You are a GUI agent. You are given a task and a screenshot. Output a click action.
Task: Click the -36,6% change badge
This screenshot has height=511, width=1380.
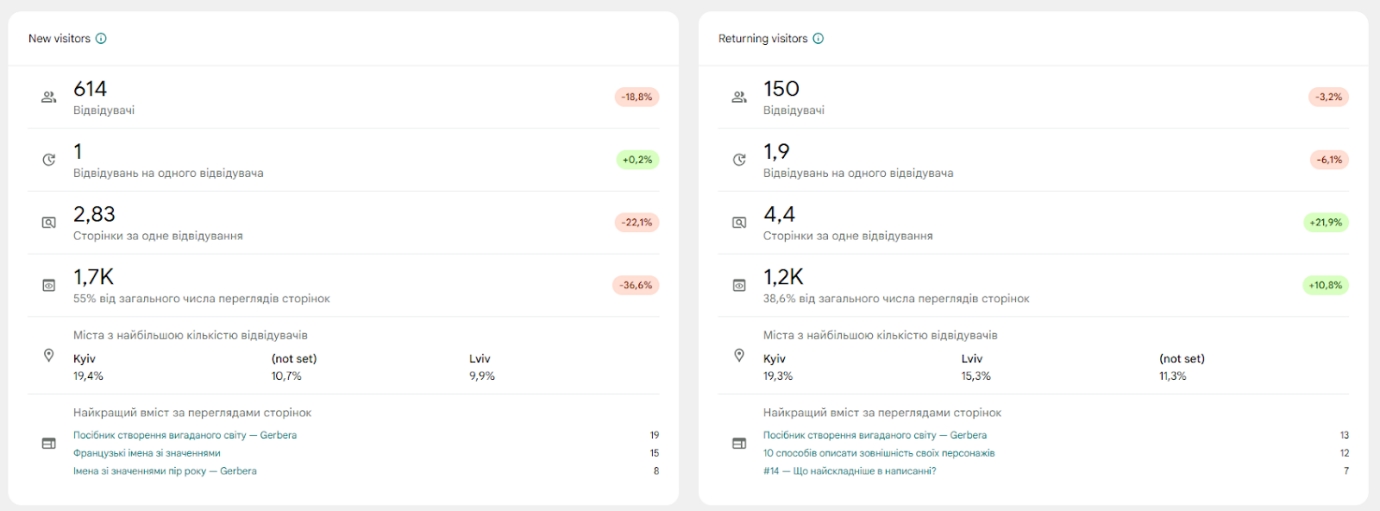coord(636,285)
